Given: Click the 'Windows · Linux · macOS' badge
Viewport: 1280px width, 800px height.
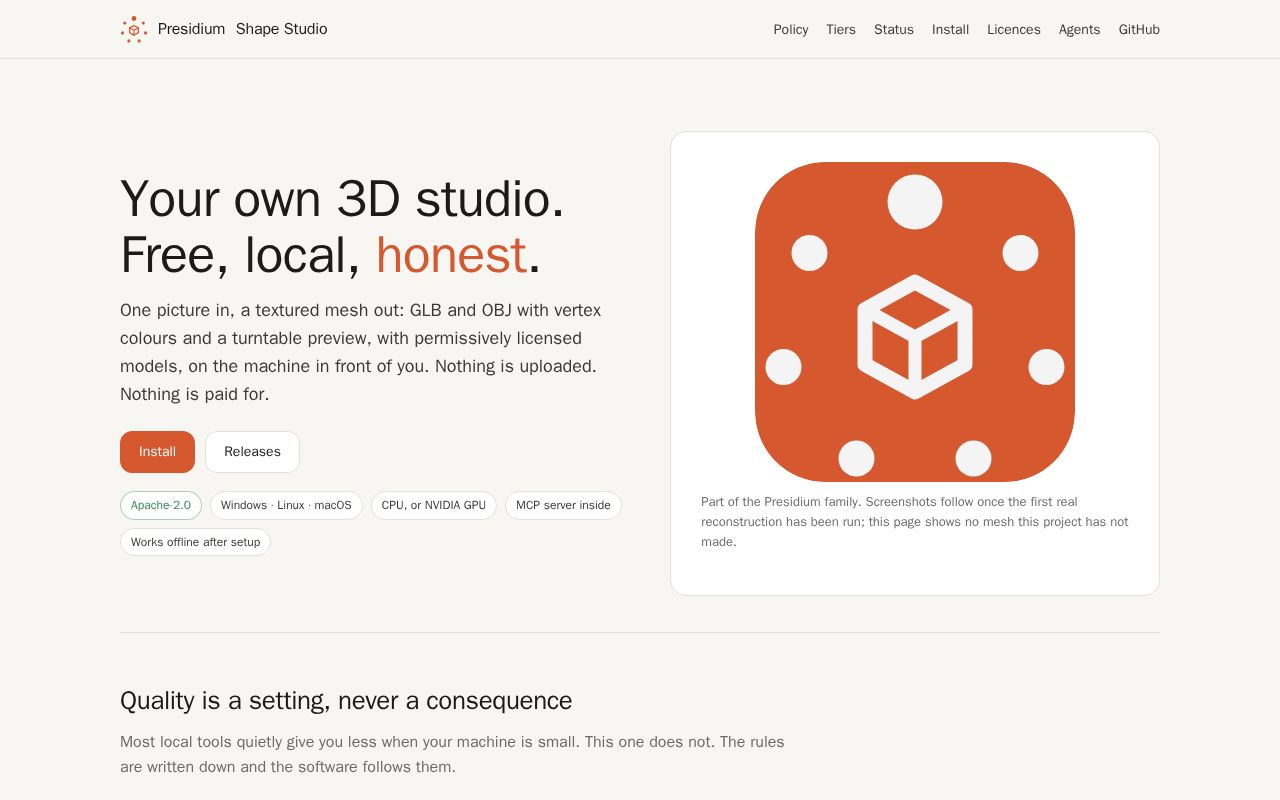Looking at the screenshot, I should pos(286,505).
